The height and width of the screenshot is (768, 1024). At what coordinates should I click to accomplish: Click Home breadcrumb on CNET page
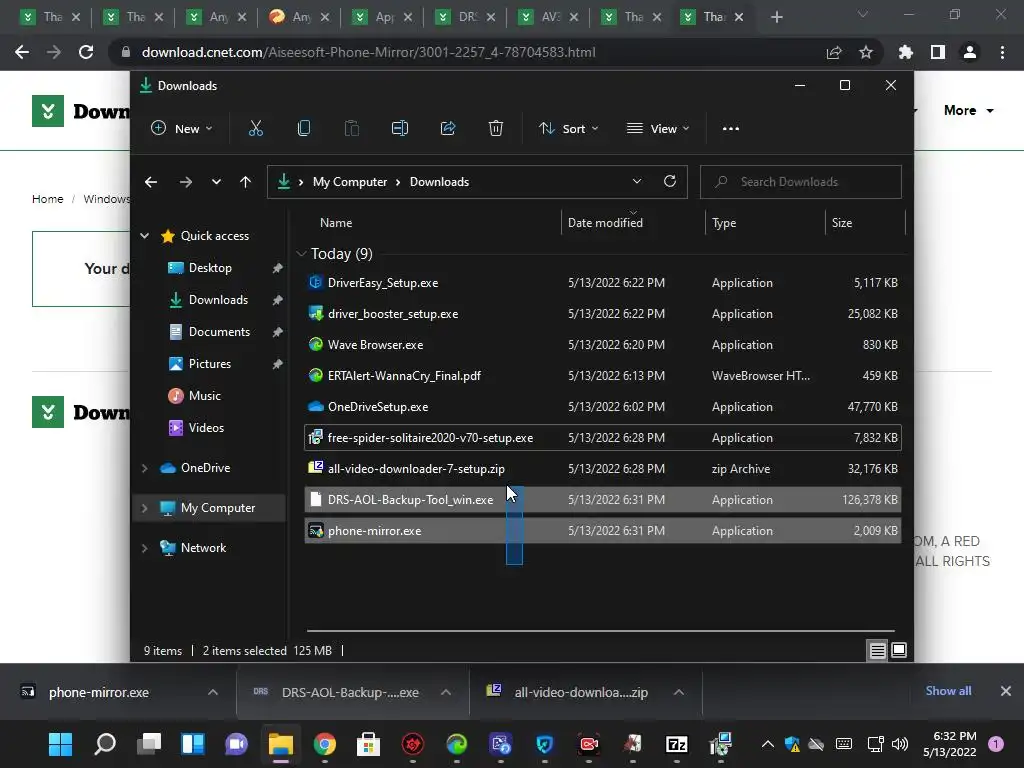(x=48, y=199)
